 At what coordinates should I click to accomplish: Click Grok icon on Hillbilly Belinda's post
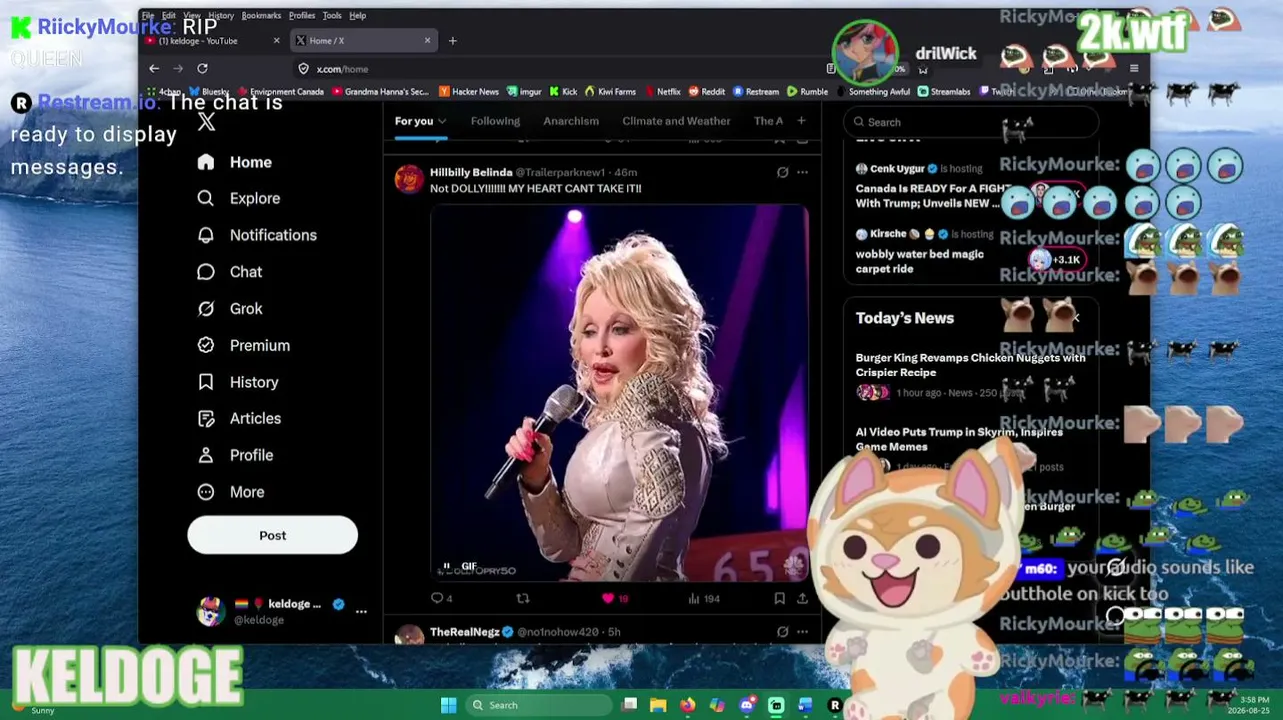click(782, 172)
